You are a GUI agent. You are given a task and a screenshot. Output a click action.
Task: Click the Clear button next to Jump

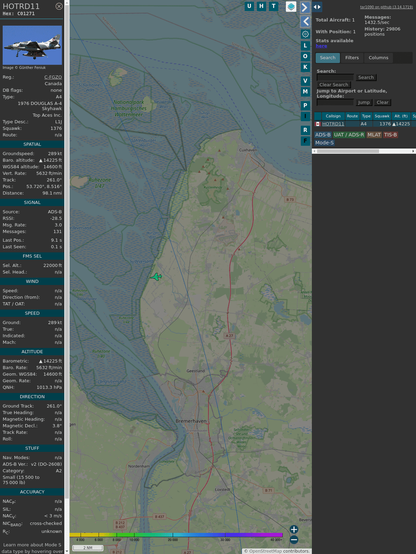pyautogui.click(x=382, y=102)
